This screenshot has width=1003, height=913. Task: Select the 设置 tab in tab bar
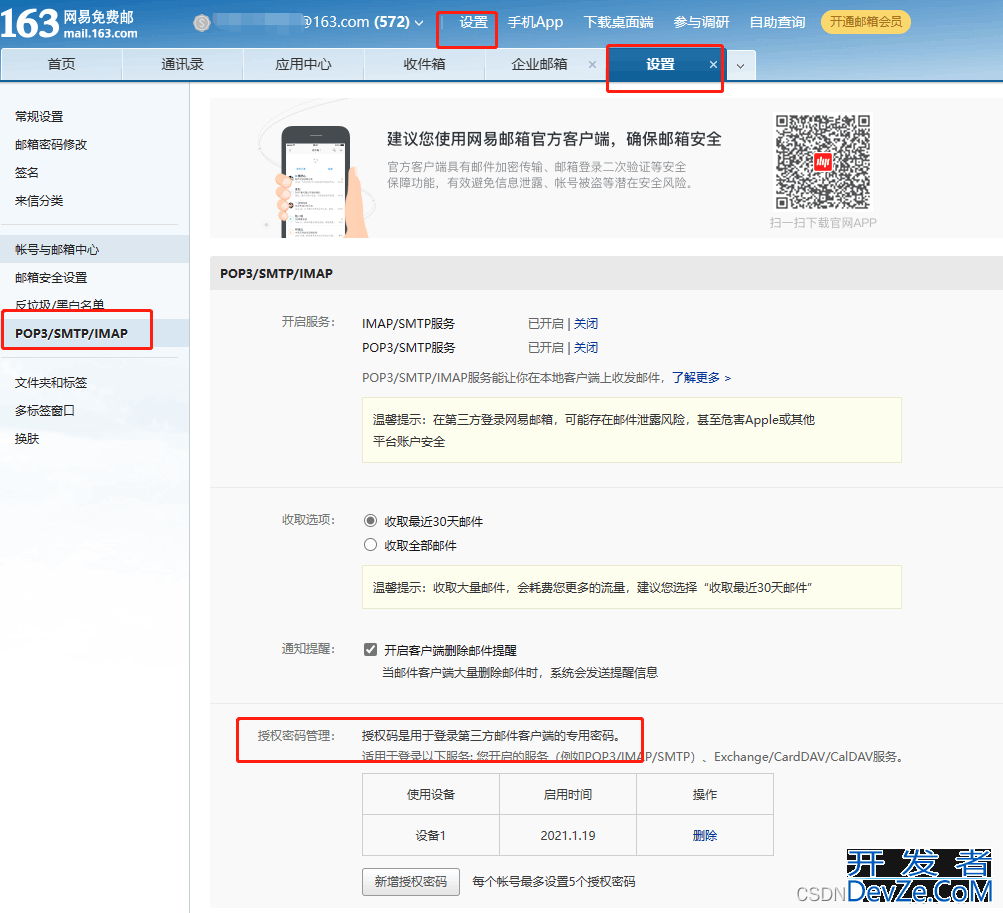[660, 64]
